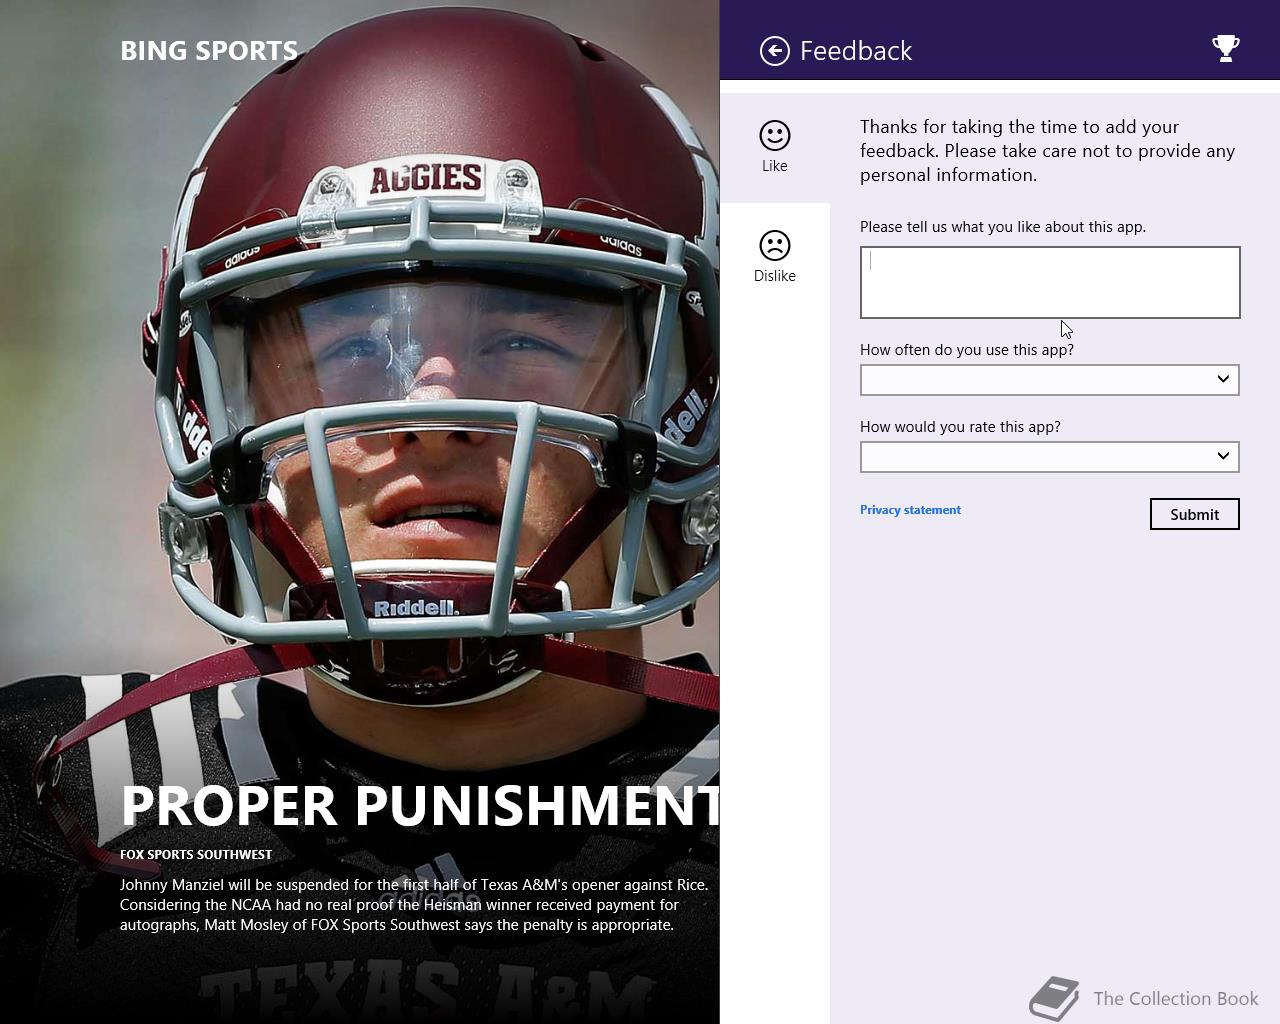
Task: Expand the 'How often' combo box
Action: tap(1050, 380)
